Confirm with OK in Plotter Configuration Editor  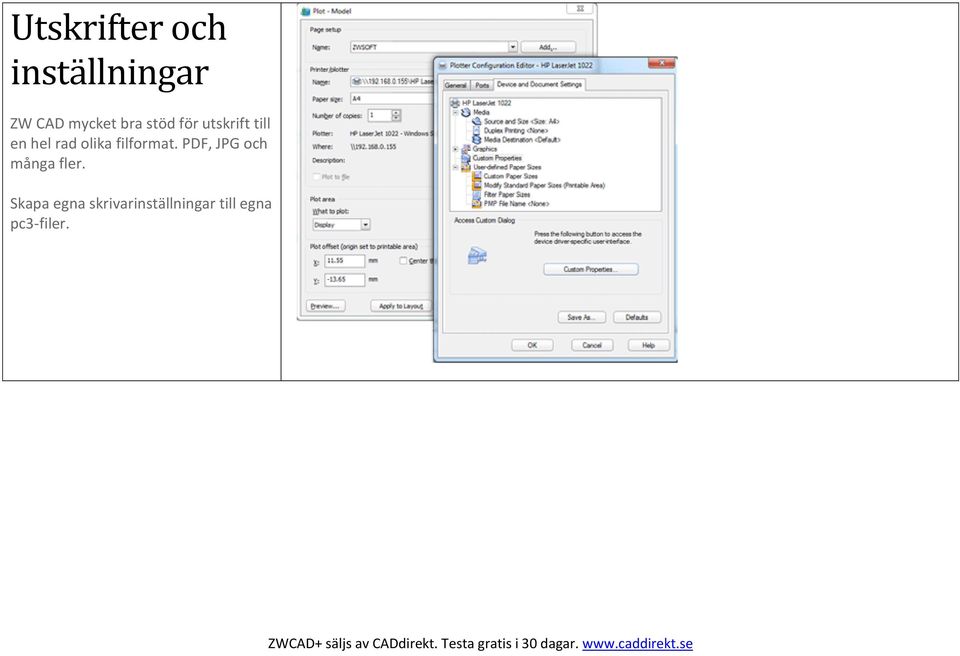(x=532, y=345)
